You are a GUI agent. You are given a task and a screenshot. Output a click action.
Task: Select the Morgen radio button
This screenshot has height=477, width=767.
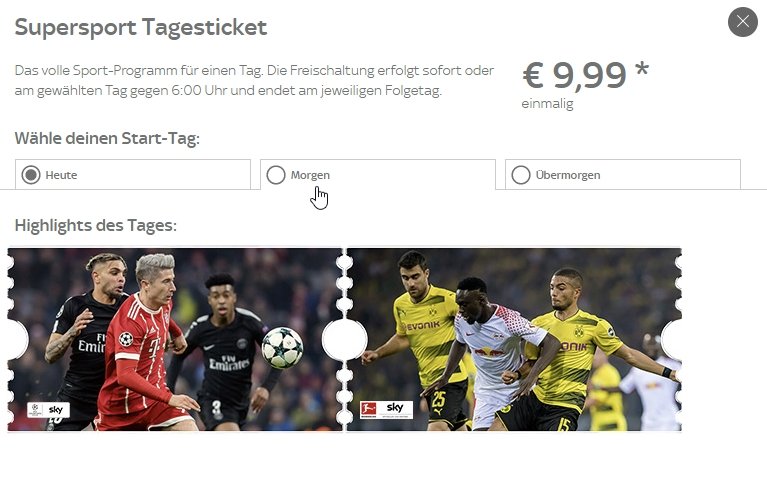[x=276, y=175]
